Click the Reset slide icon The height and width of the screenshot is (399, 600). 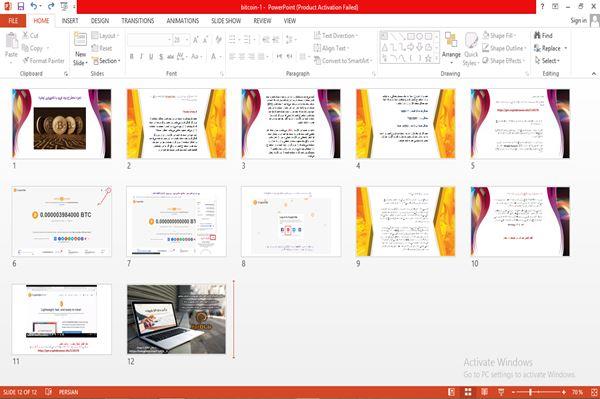[95, 48]
